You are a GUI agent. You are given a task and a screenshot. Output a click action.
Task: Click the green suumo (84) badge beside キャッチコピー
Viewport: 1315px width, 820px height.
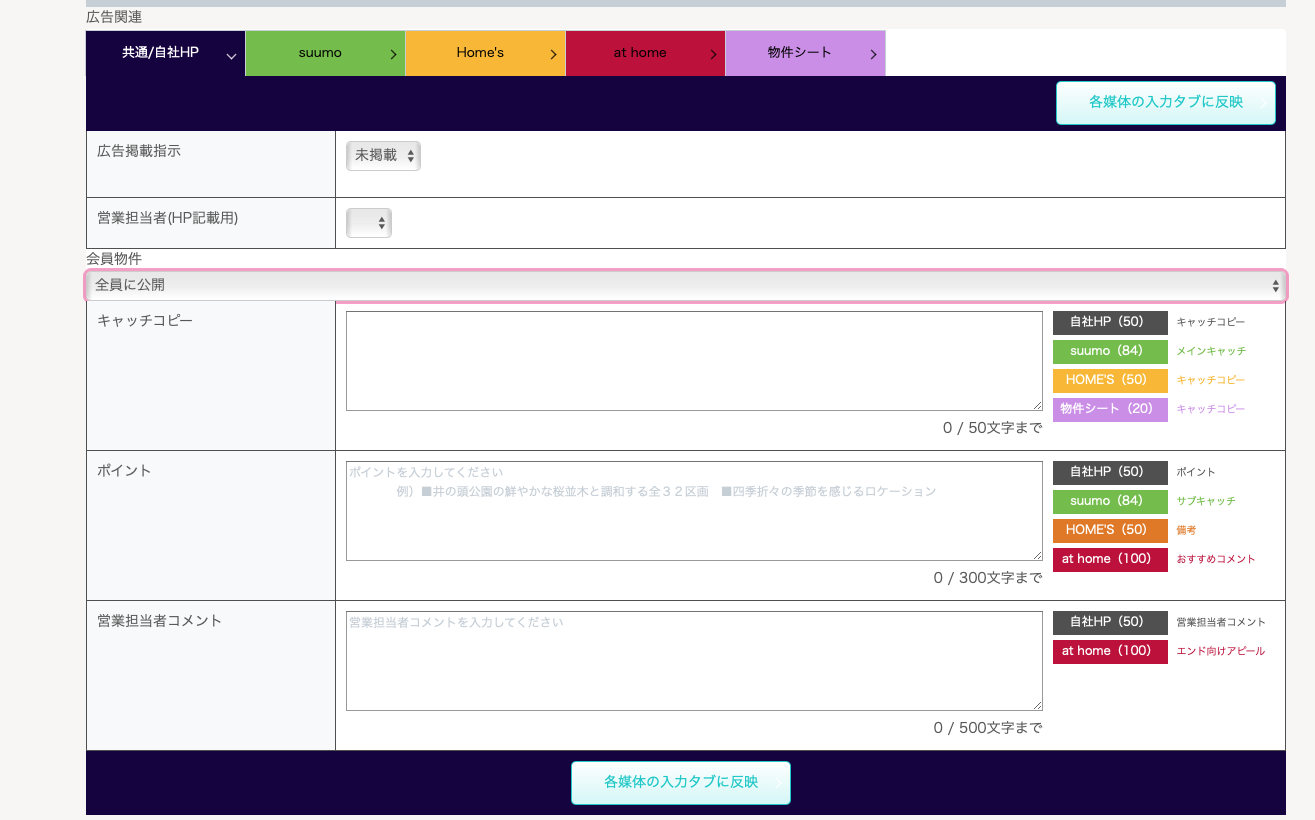click(x=1109, y=351)
